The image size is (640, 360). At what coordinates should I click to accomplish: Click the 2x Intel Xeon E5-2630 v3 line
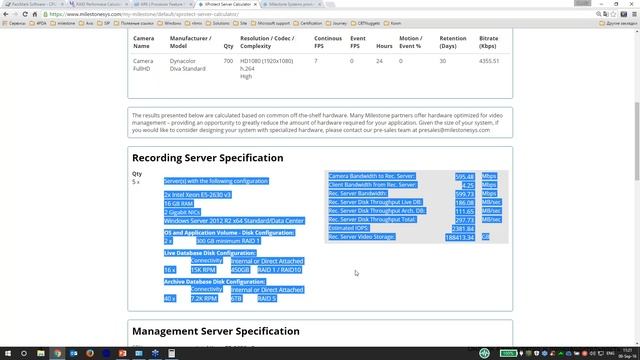(198, 195)
